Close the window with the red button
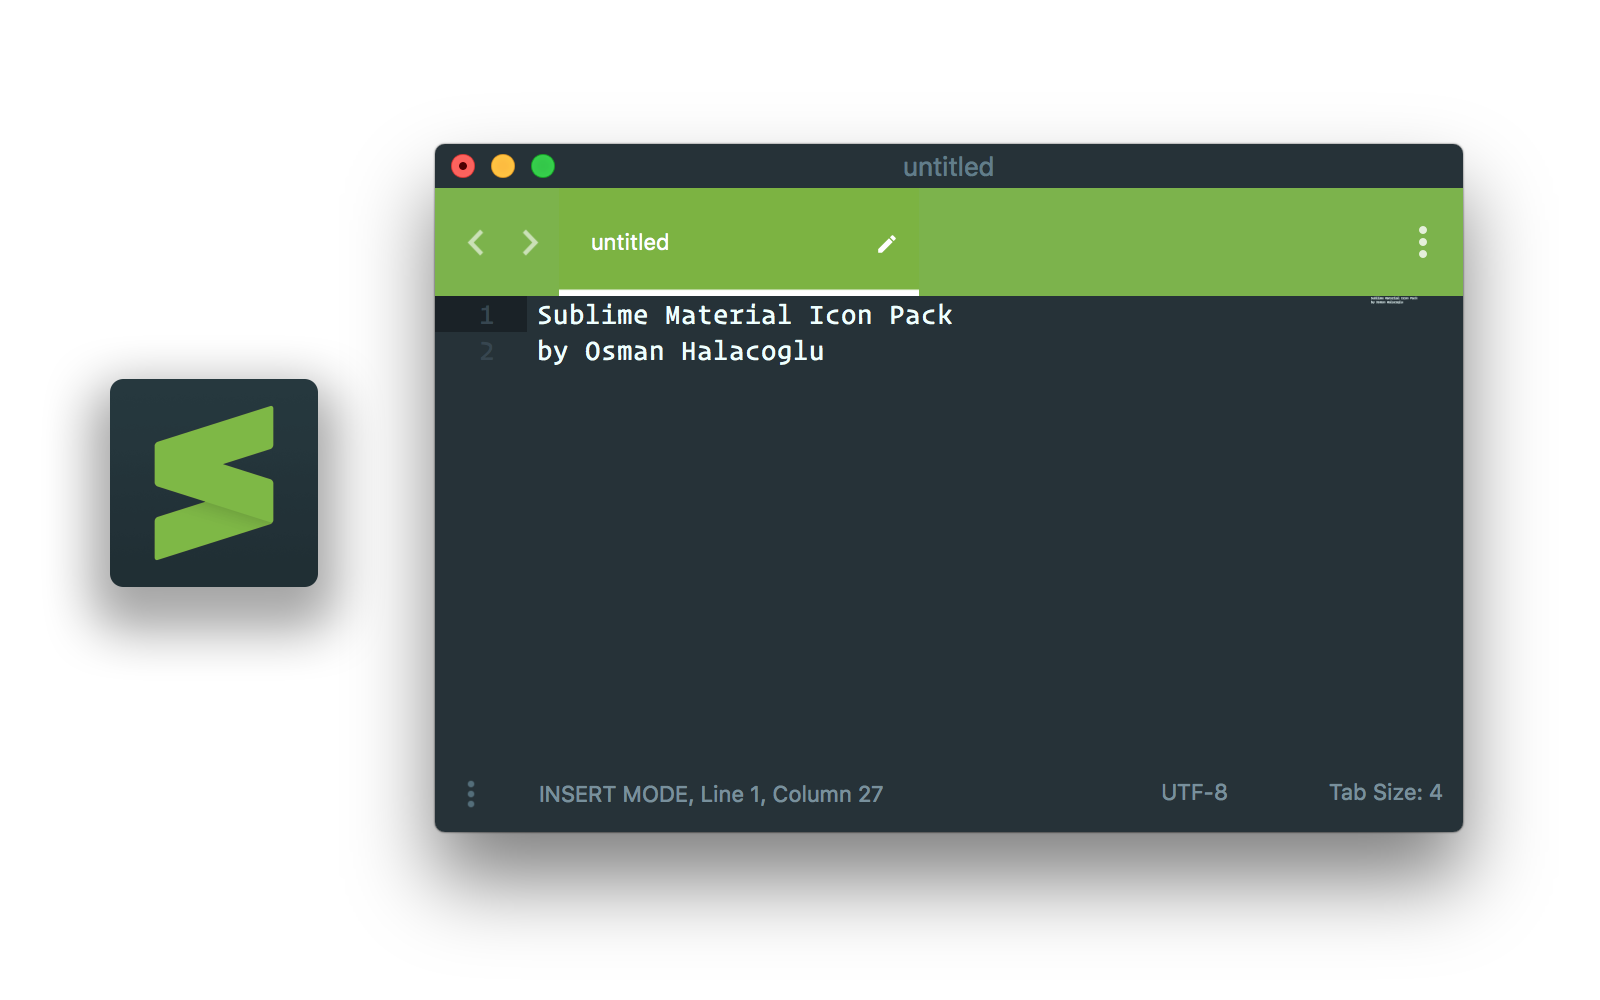This screenshot has width=1600, height=1000. tap(463, 166)
